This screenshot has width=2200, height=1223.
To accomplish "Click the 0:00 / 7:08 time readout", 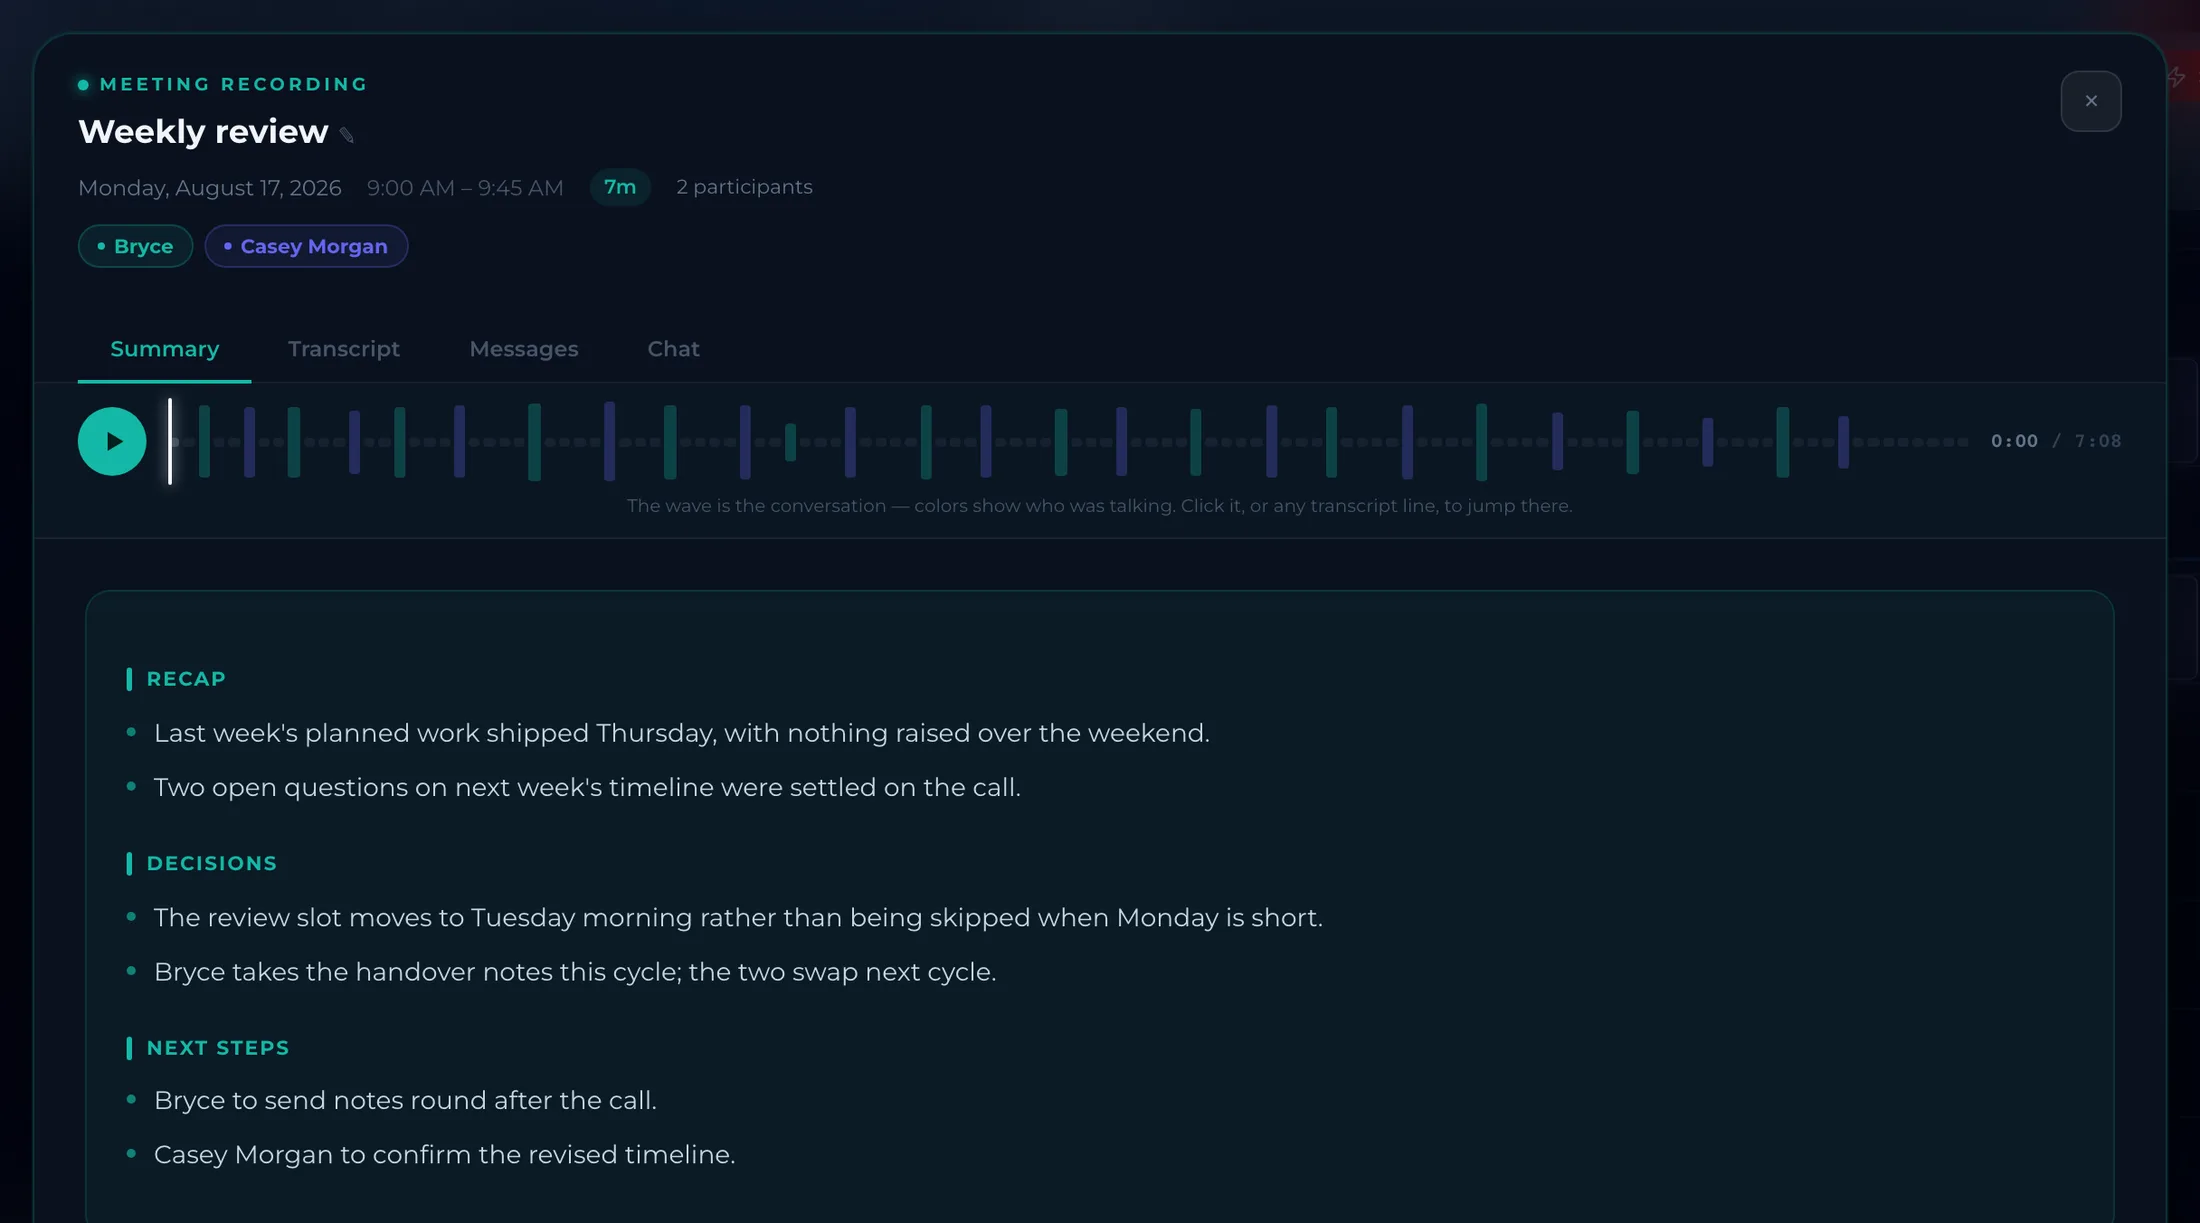I will [x=2056, y=441].
